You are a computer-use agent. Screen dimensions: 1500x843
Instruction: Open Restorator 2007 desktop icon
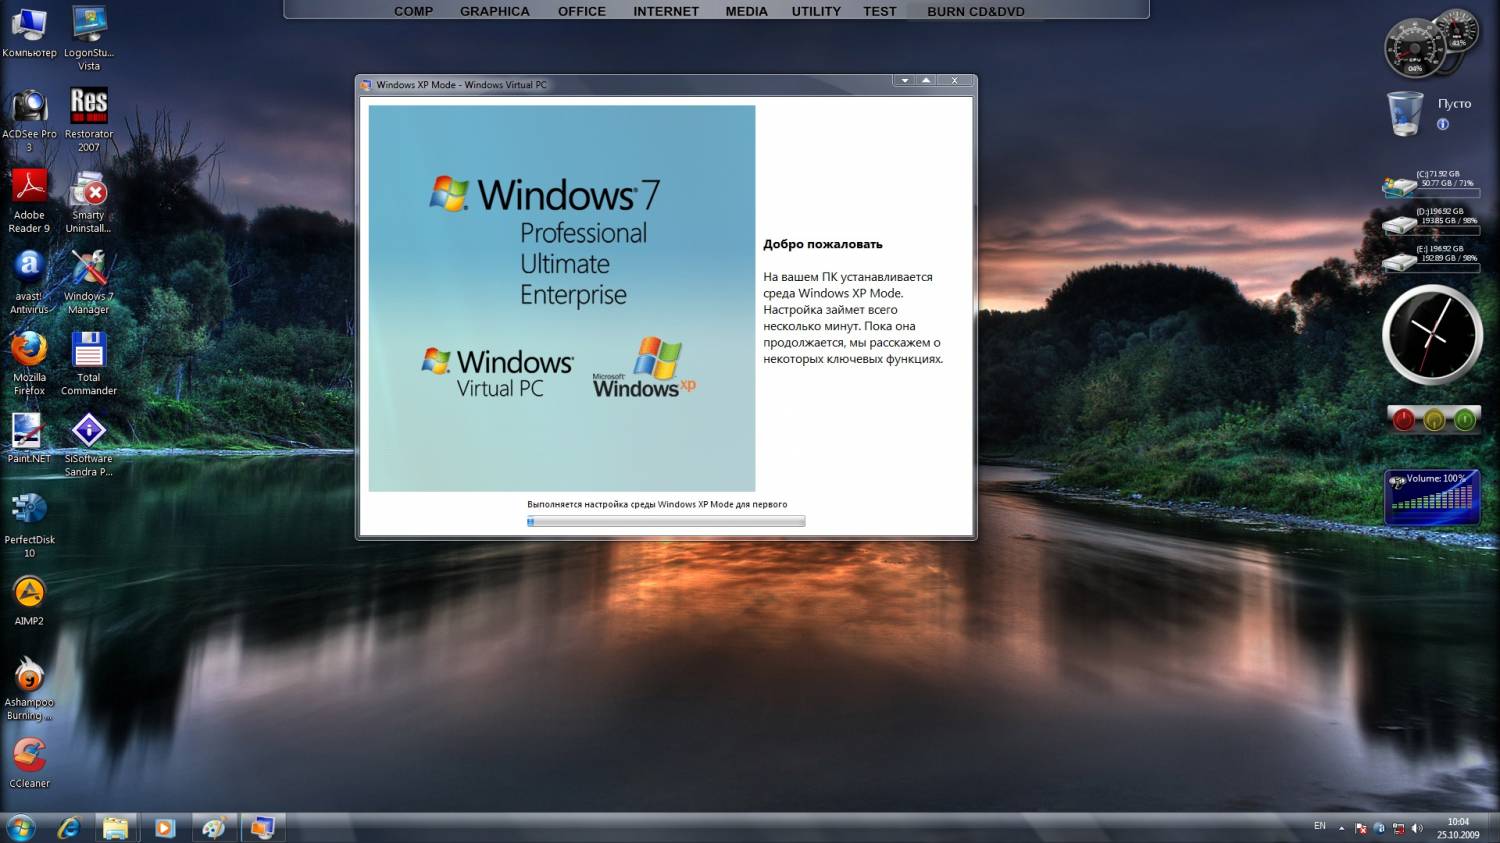[89, 119]
